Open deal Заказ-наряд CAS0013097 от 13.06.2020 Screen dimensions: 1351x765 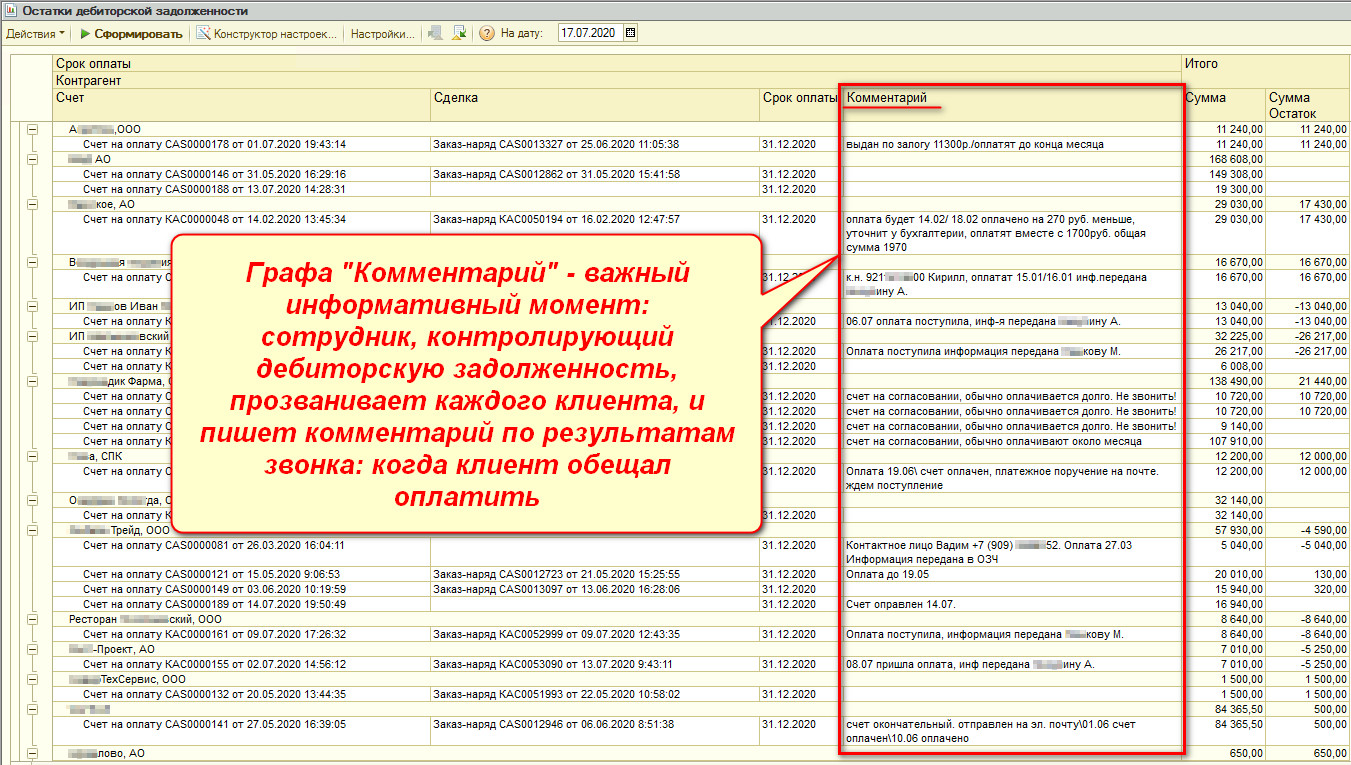[556, 589]
